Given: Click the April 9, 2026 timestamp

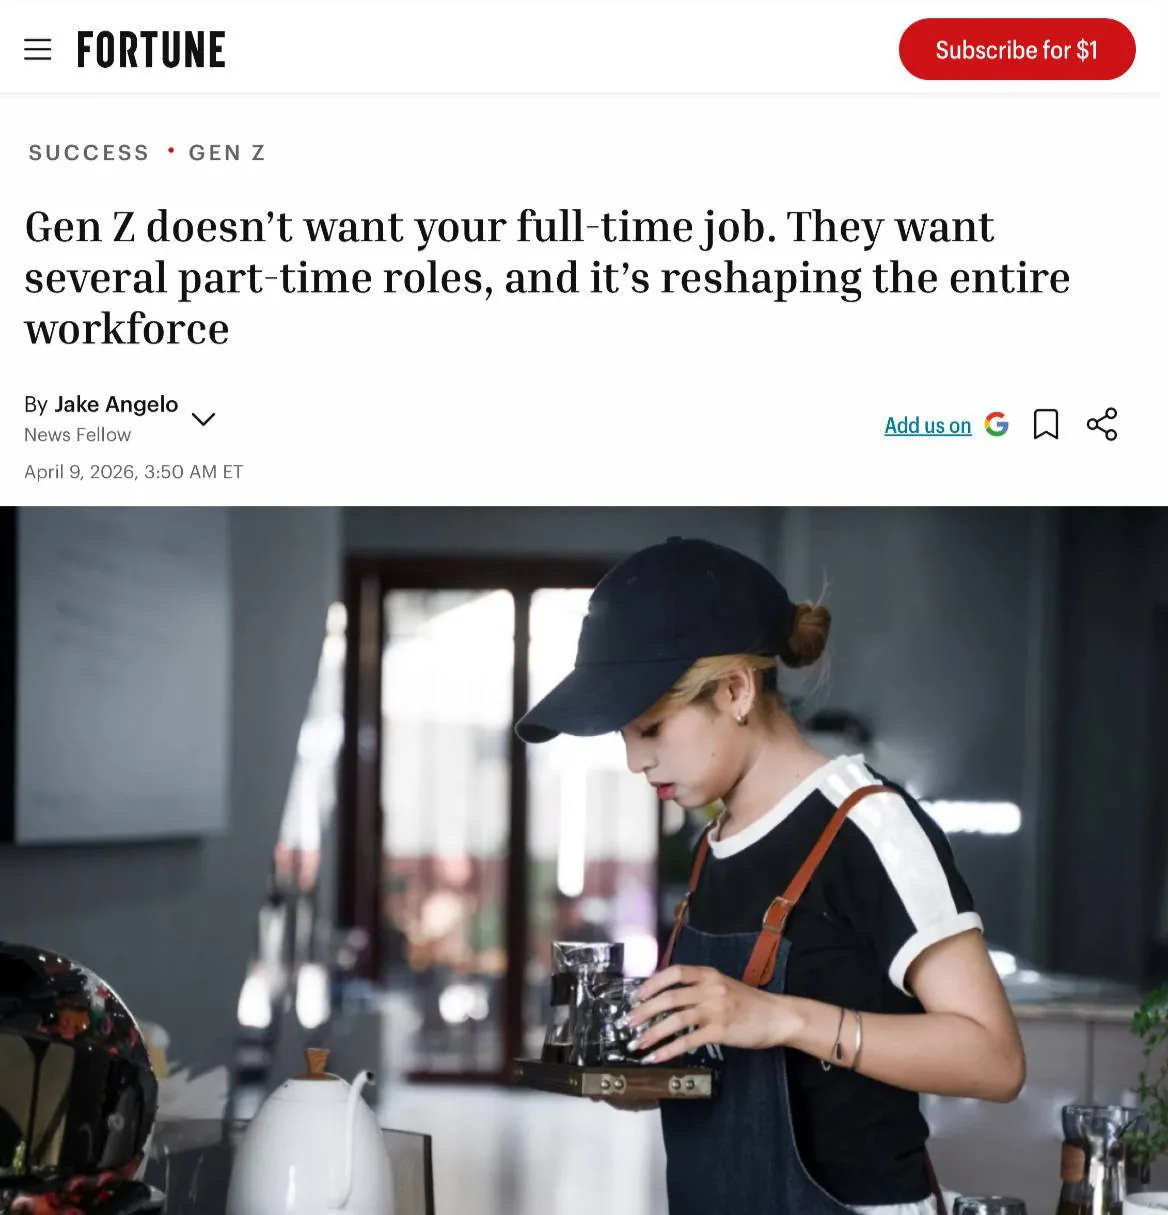Looking at the screenshot, I should (x=134, y=472).
